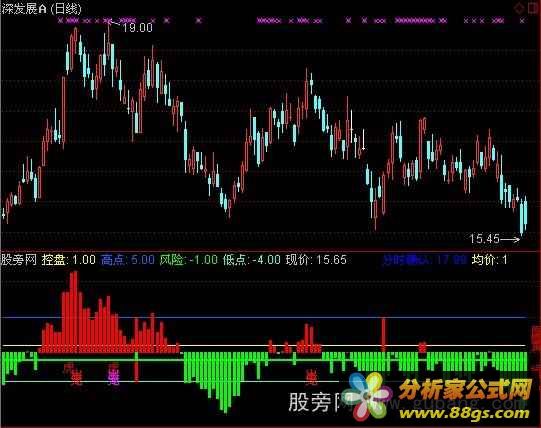
Task: Click the 19.00 peak price label
Action: pyautogui.click(x=137, y=28)
